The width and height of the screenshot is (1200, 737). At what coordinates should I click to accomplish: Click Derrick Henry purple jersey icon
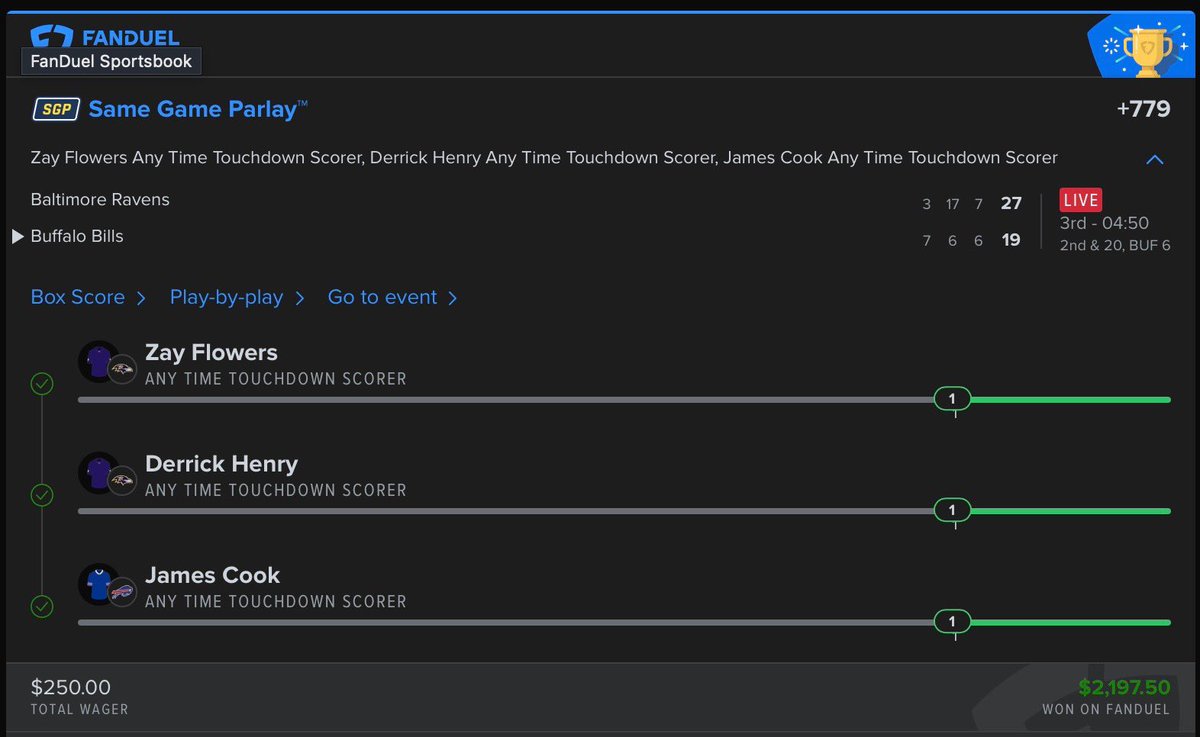coord(98,472)
